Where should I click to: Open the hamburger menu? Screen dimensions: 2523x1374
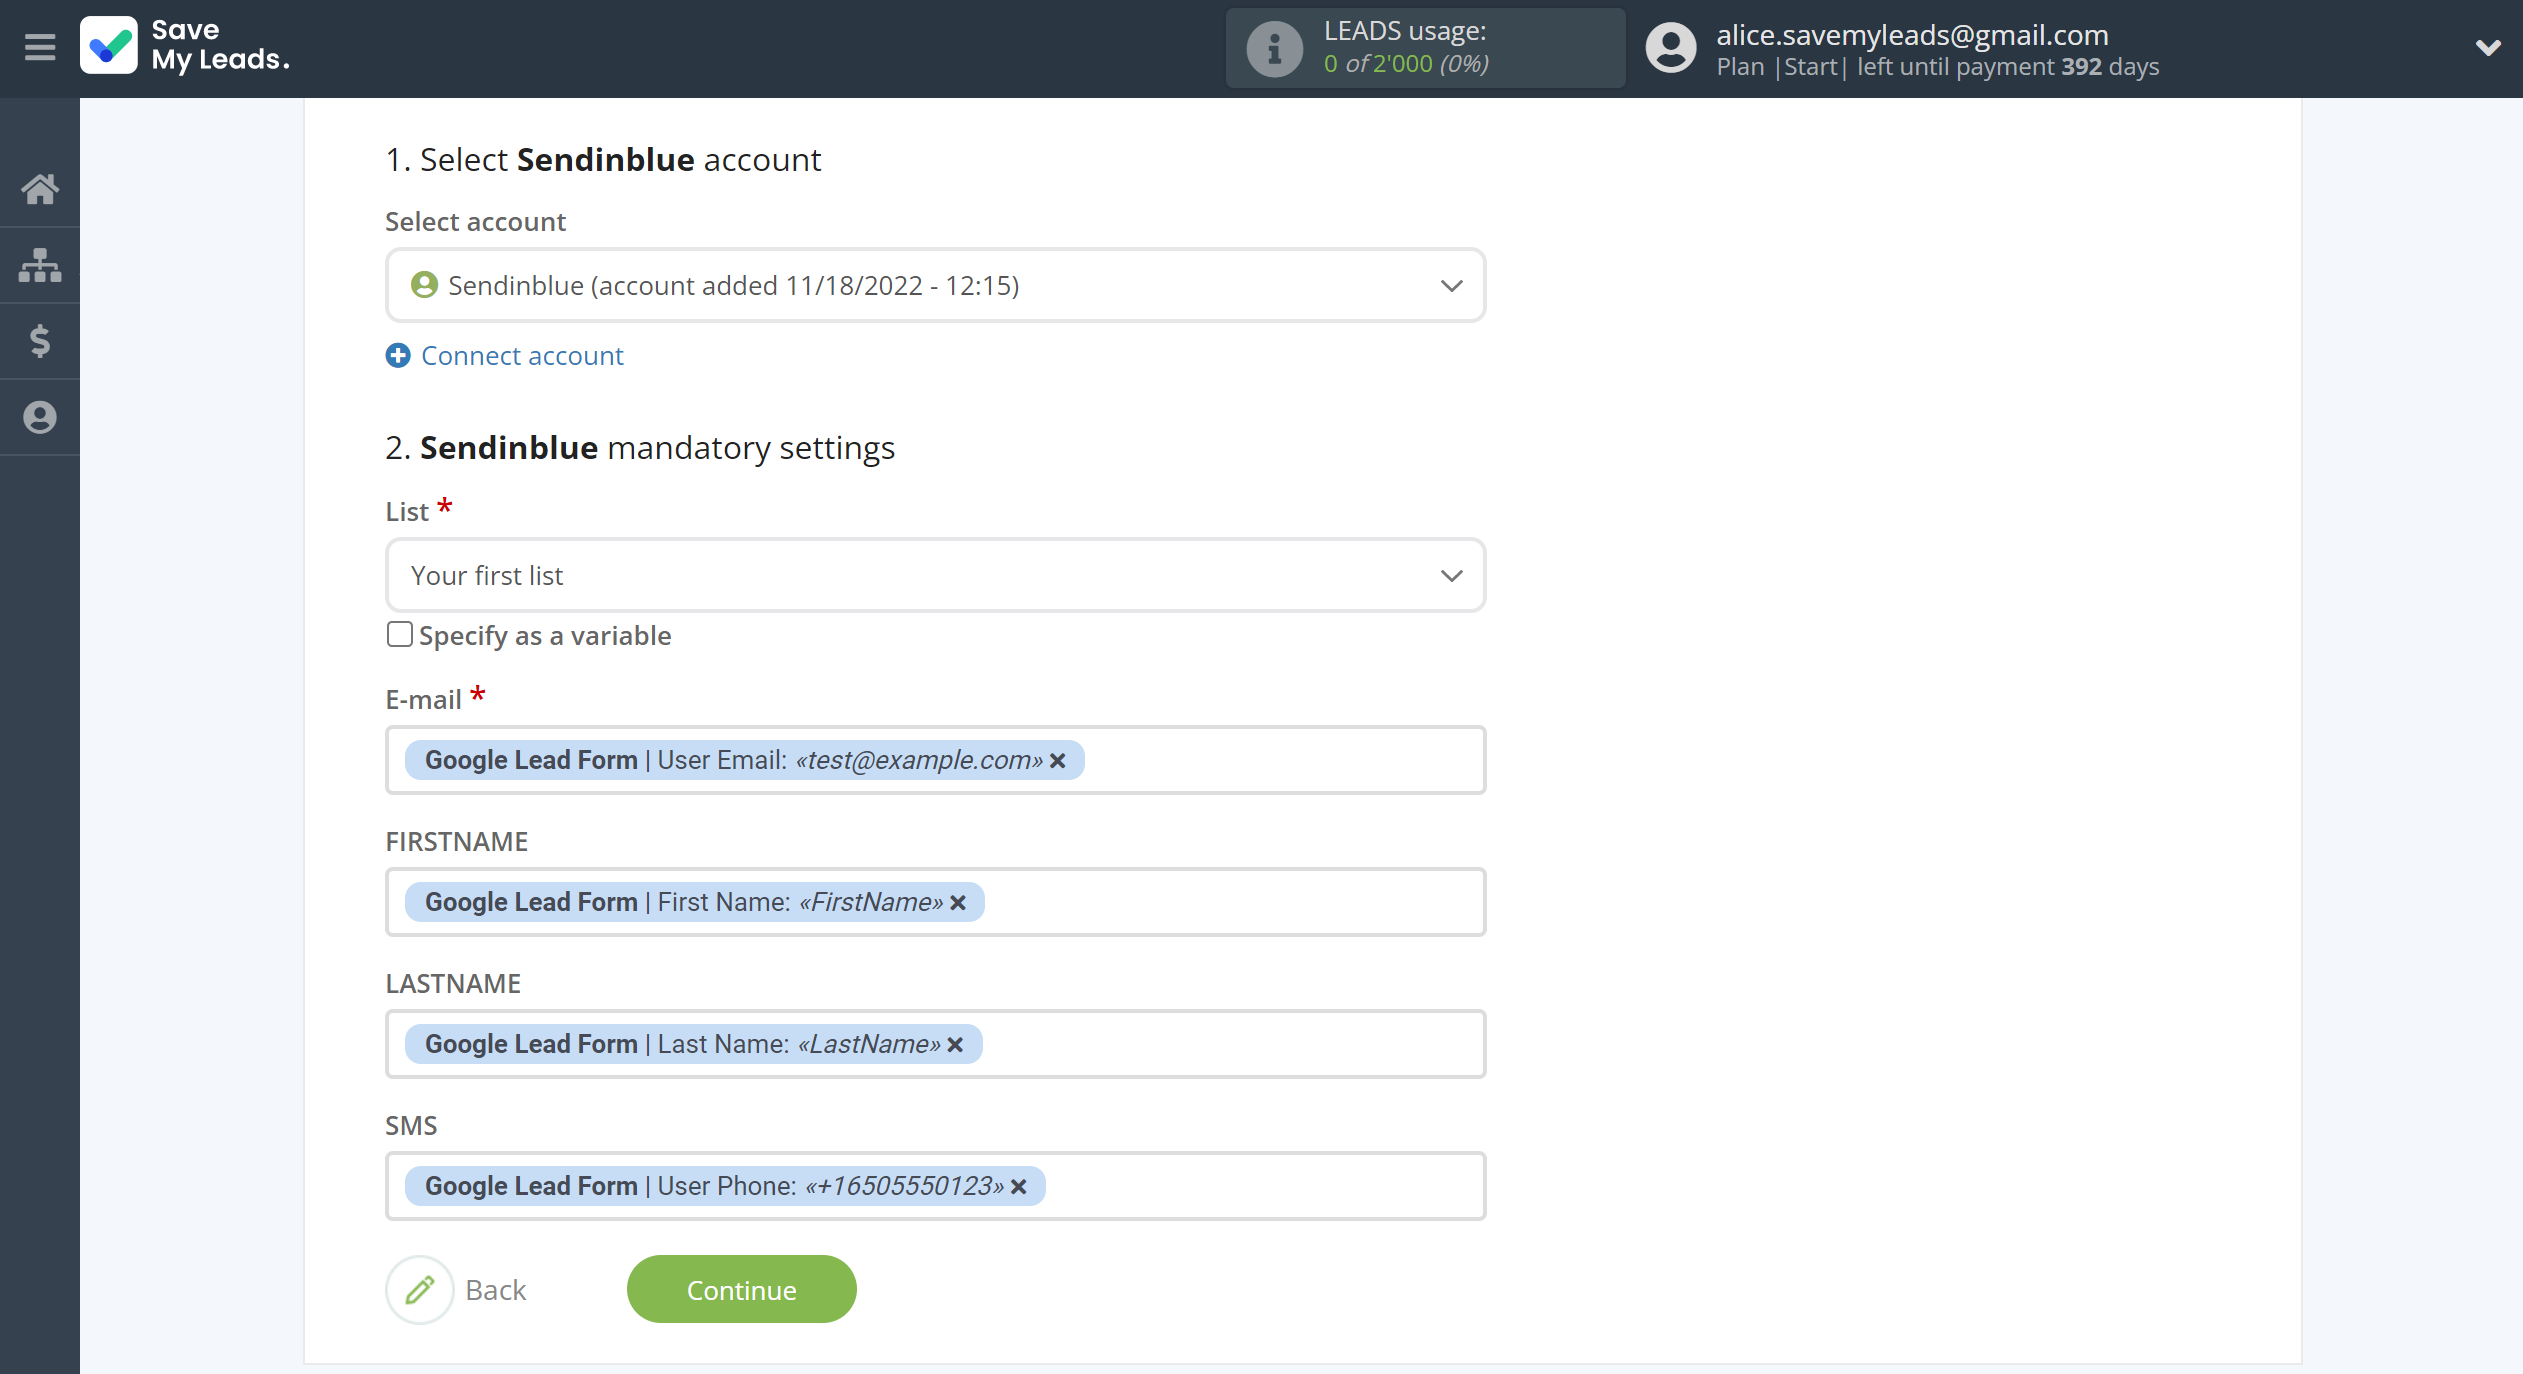click(40, 47)
